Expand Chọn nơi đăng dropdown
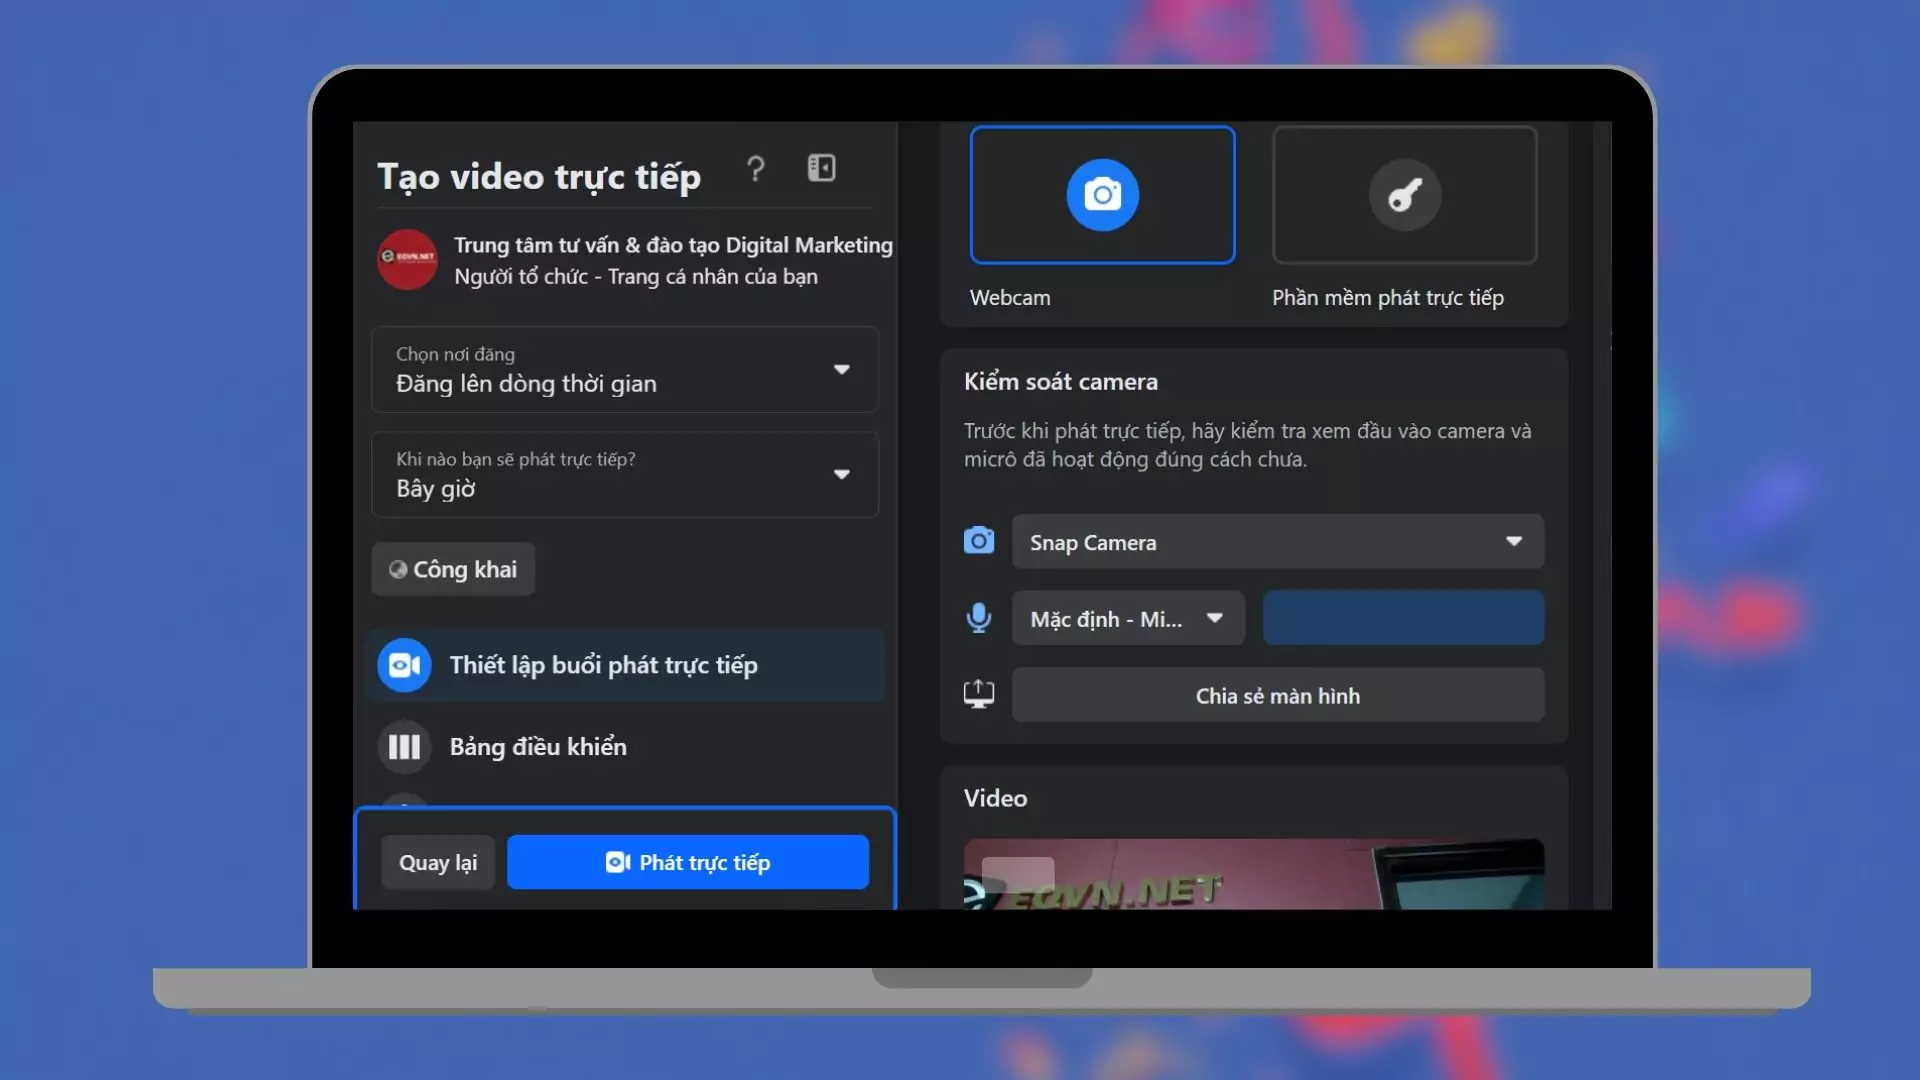Screen dimensions: 1920x1080 coord(625,370)
